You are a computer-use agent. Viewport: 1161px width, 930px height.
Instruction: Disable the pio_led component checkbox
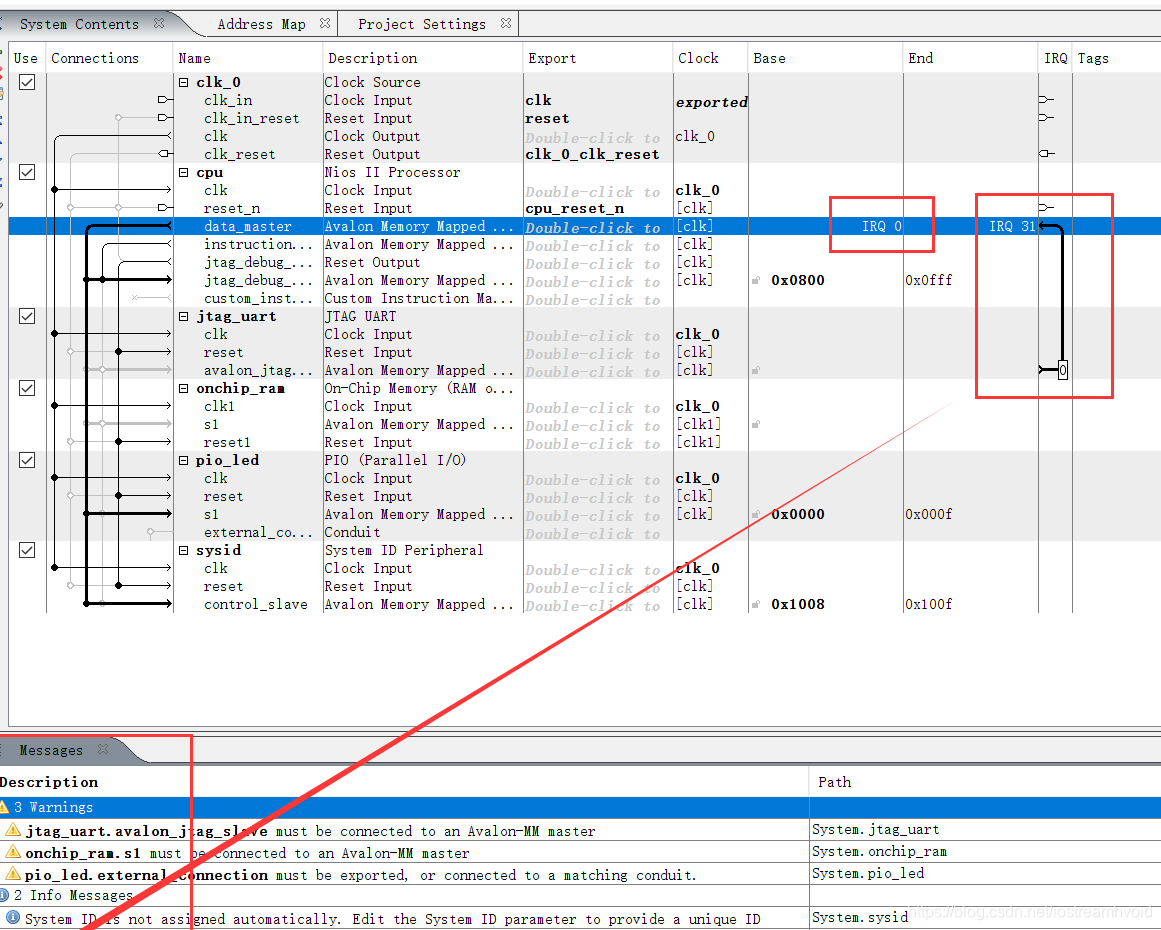point(27,460)
